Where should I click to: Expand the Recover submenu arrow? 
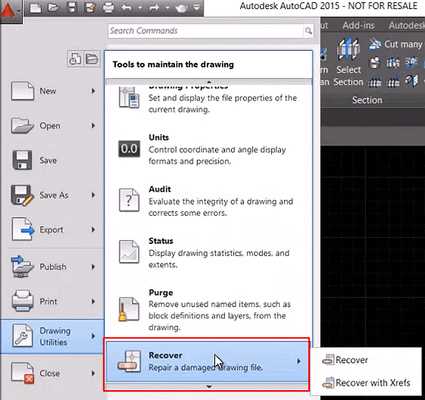tap(299, 361)
